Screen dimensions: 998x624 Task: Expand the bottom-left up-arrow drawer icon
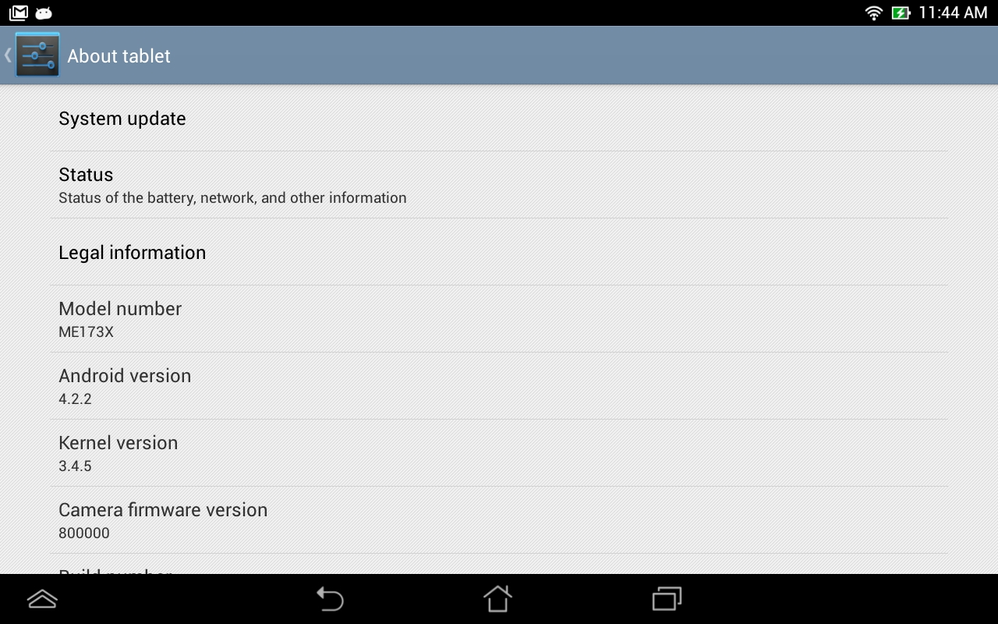(x=43, y=599)
